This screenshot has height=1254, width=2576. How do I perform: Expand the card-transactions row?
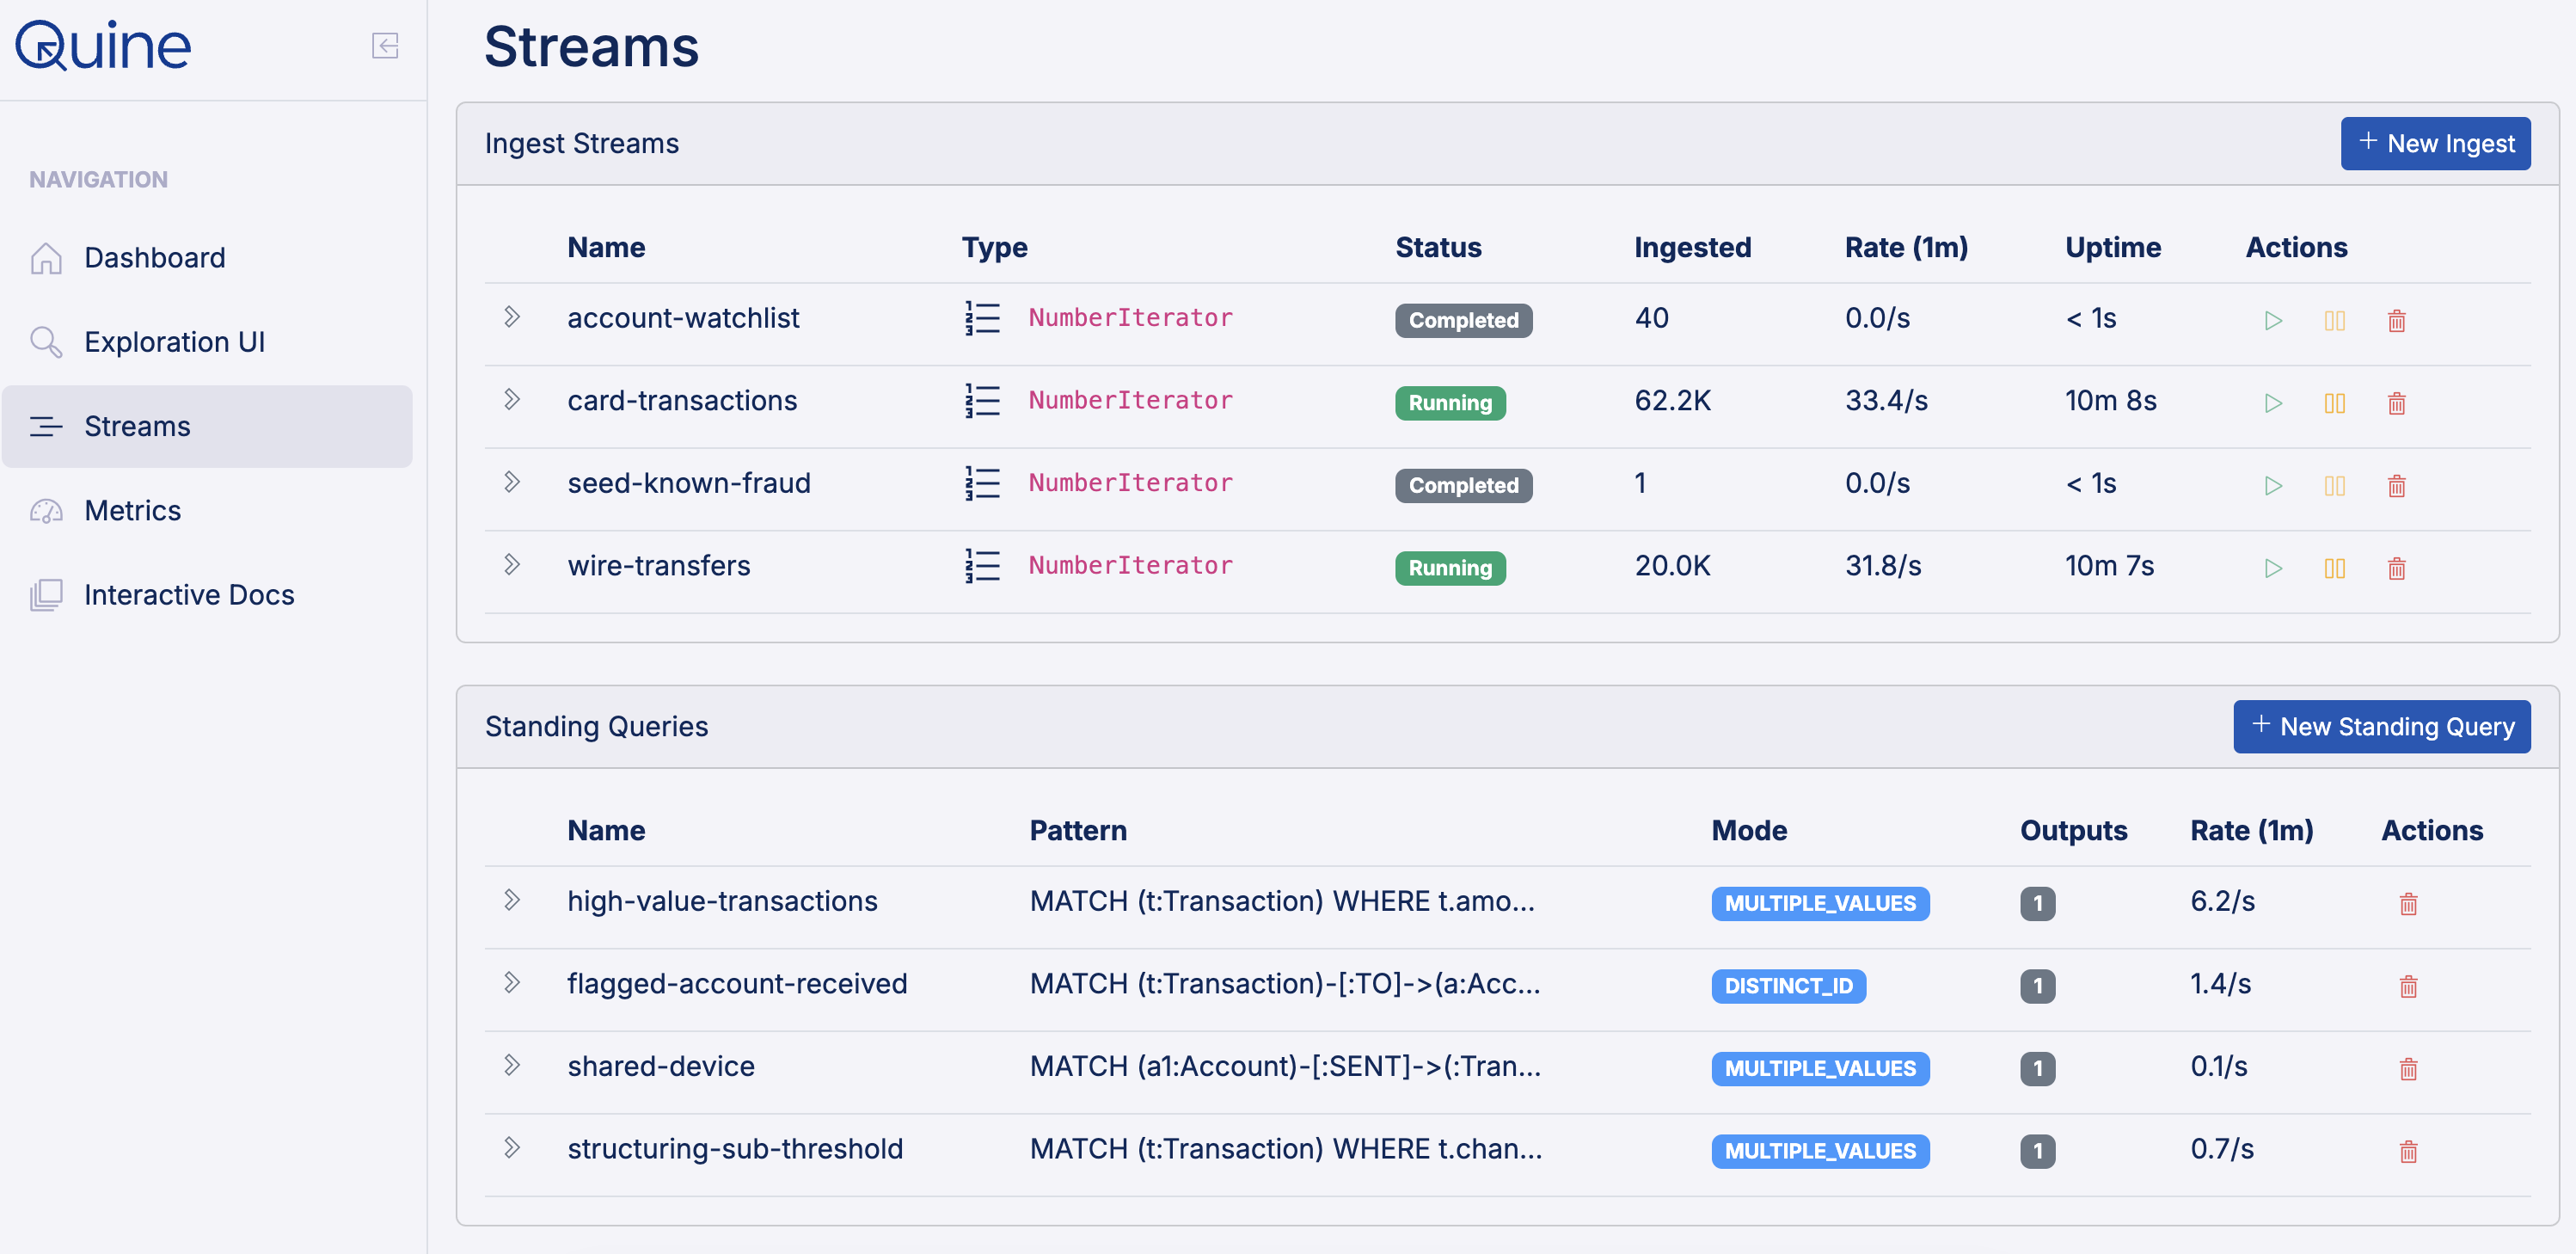coord(512,400)
